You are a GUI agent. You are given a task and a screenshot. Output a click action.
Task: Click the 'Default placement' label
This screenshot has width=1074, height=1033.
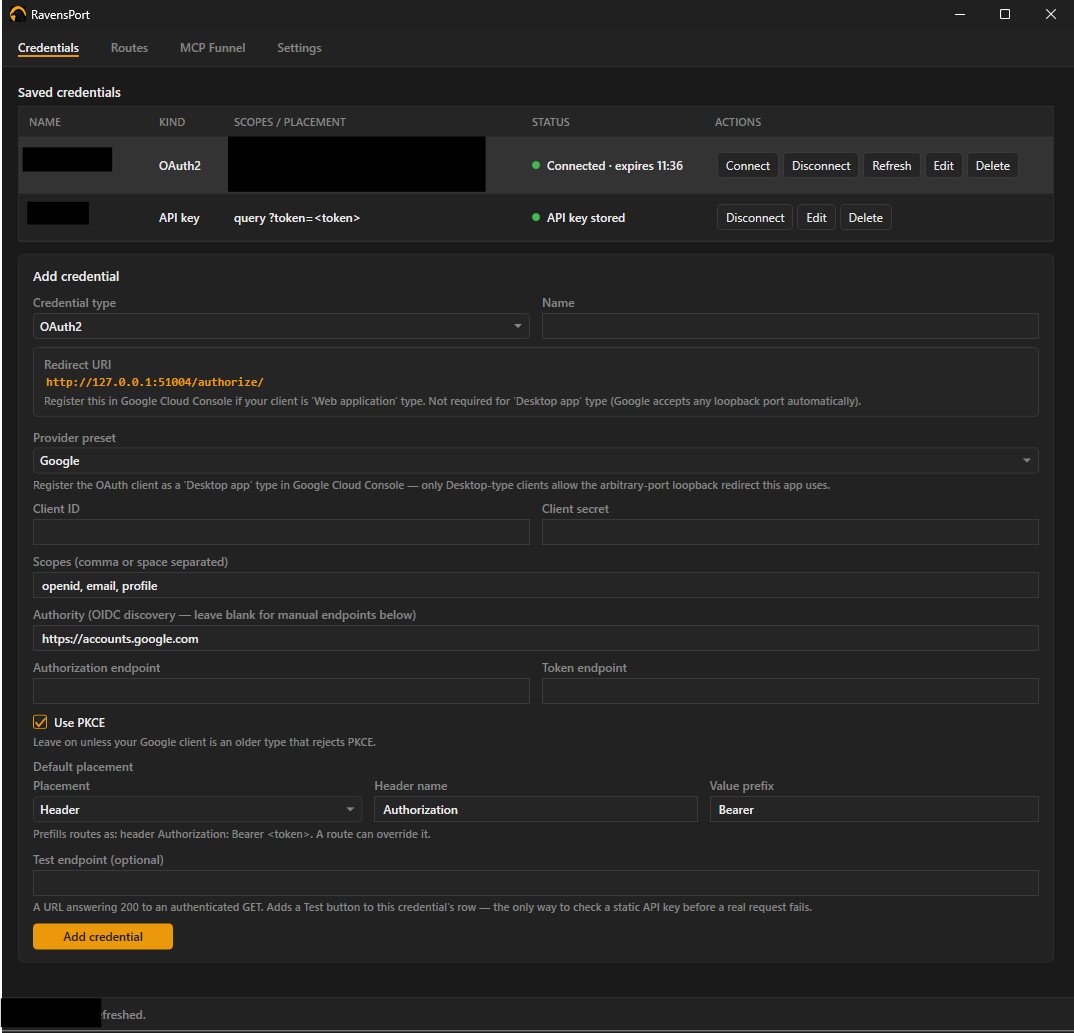[x=83, y=767]
